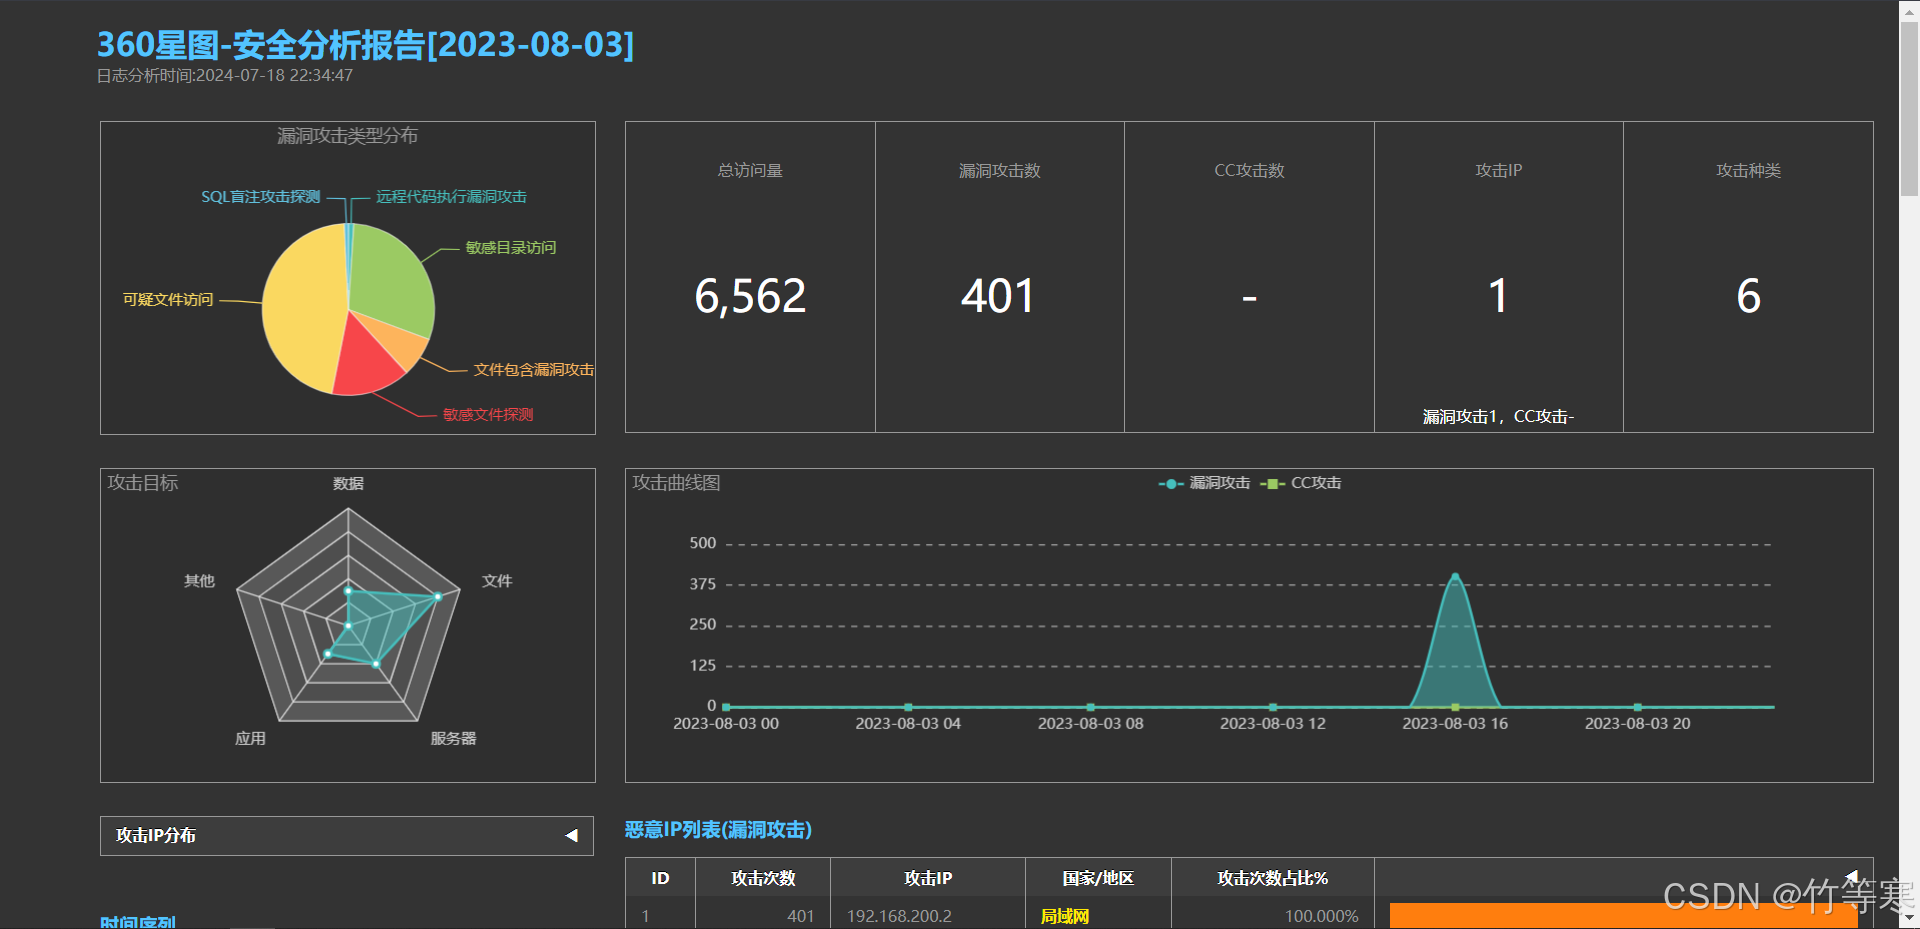The image size is (1920, 929).
Task: Click the 2023-08-03 12 axis label
Action: click(1273, 724)
